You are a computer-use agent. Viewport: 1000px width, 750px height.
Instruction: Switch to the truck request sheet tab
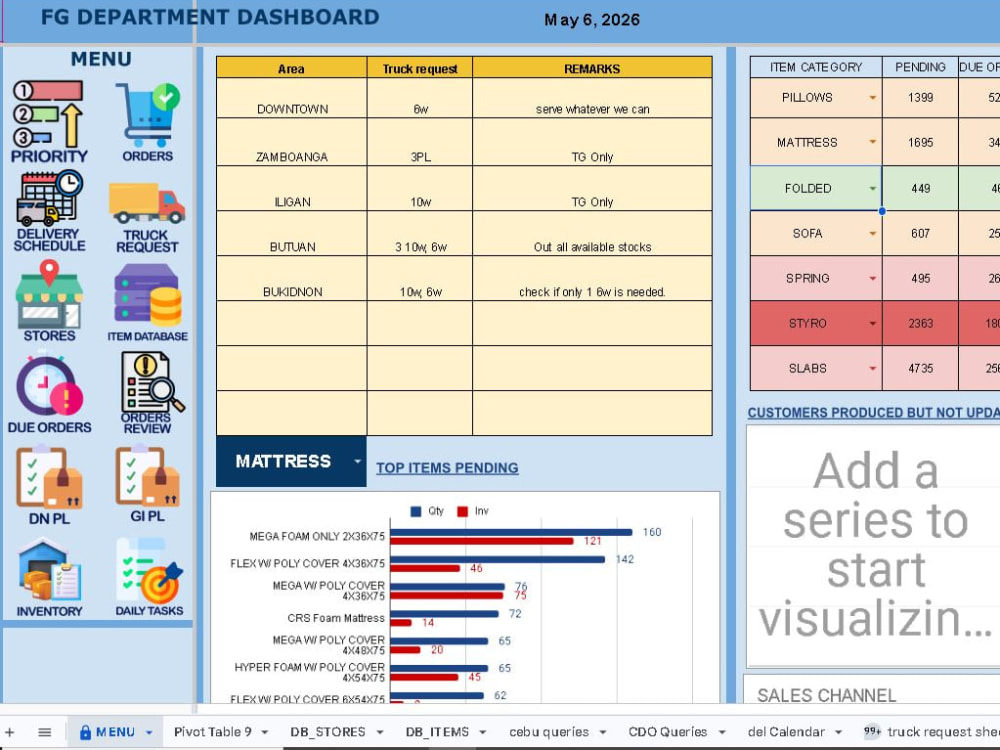(943, 732)
